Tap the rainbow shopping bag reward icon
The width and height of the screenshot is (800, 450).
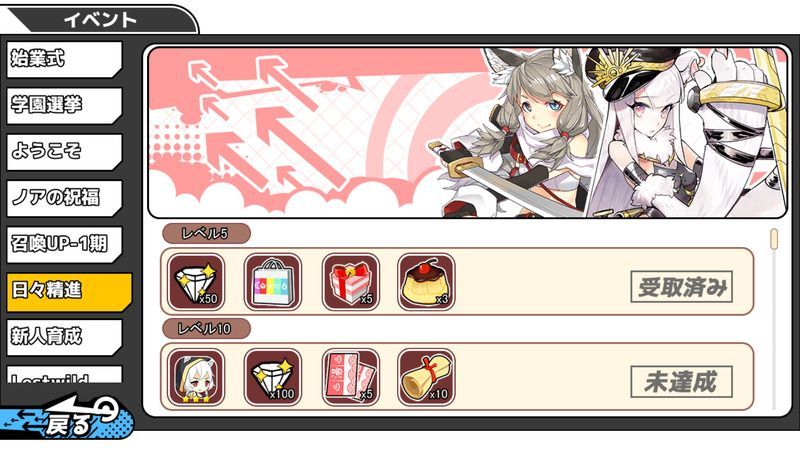(272, 282)
